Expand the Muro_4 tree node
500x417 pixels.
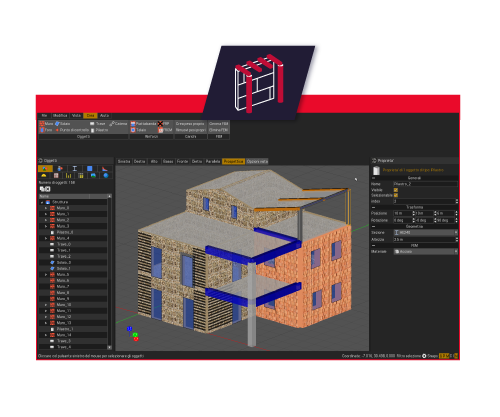(x=46, y=238)
